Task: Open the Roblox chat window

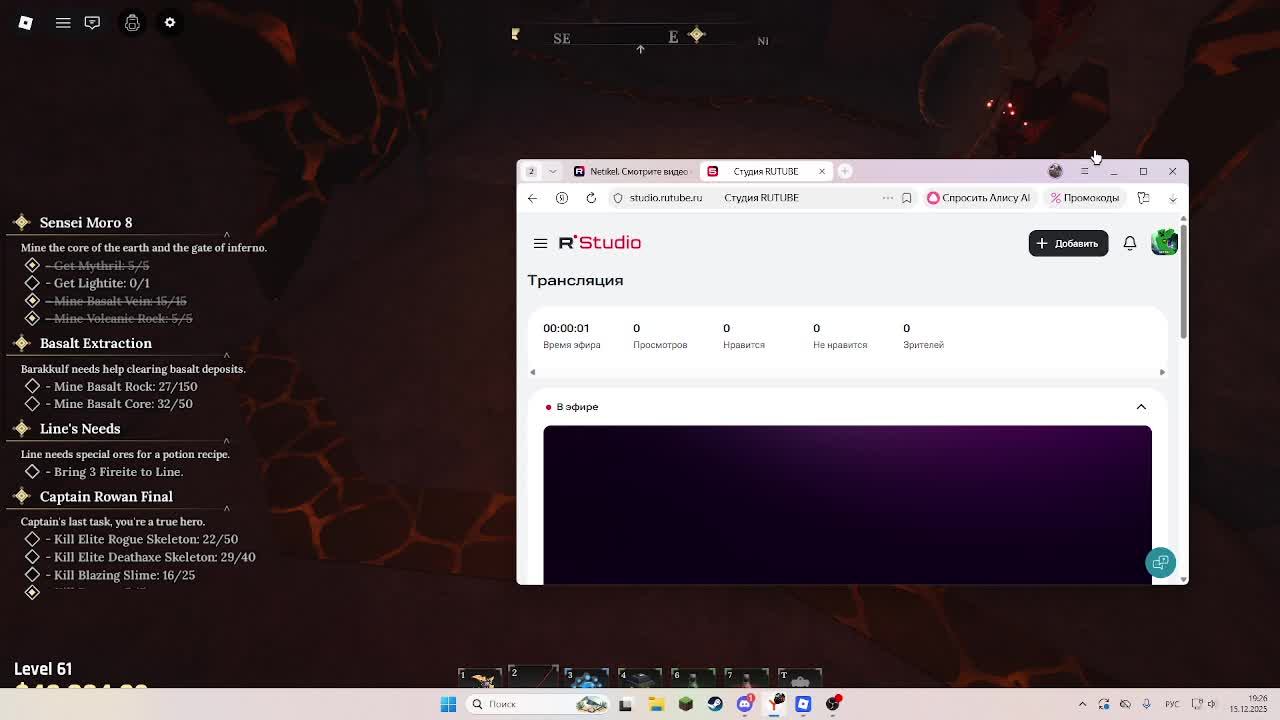Action: (92, 22)
